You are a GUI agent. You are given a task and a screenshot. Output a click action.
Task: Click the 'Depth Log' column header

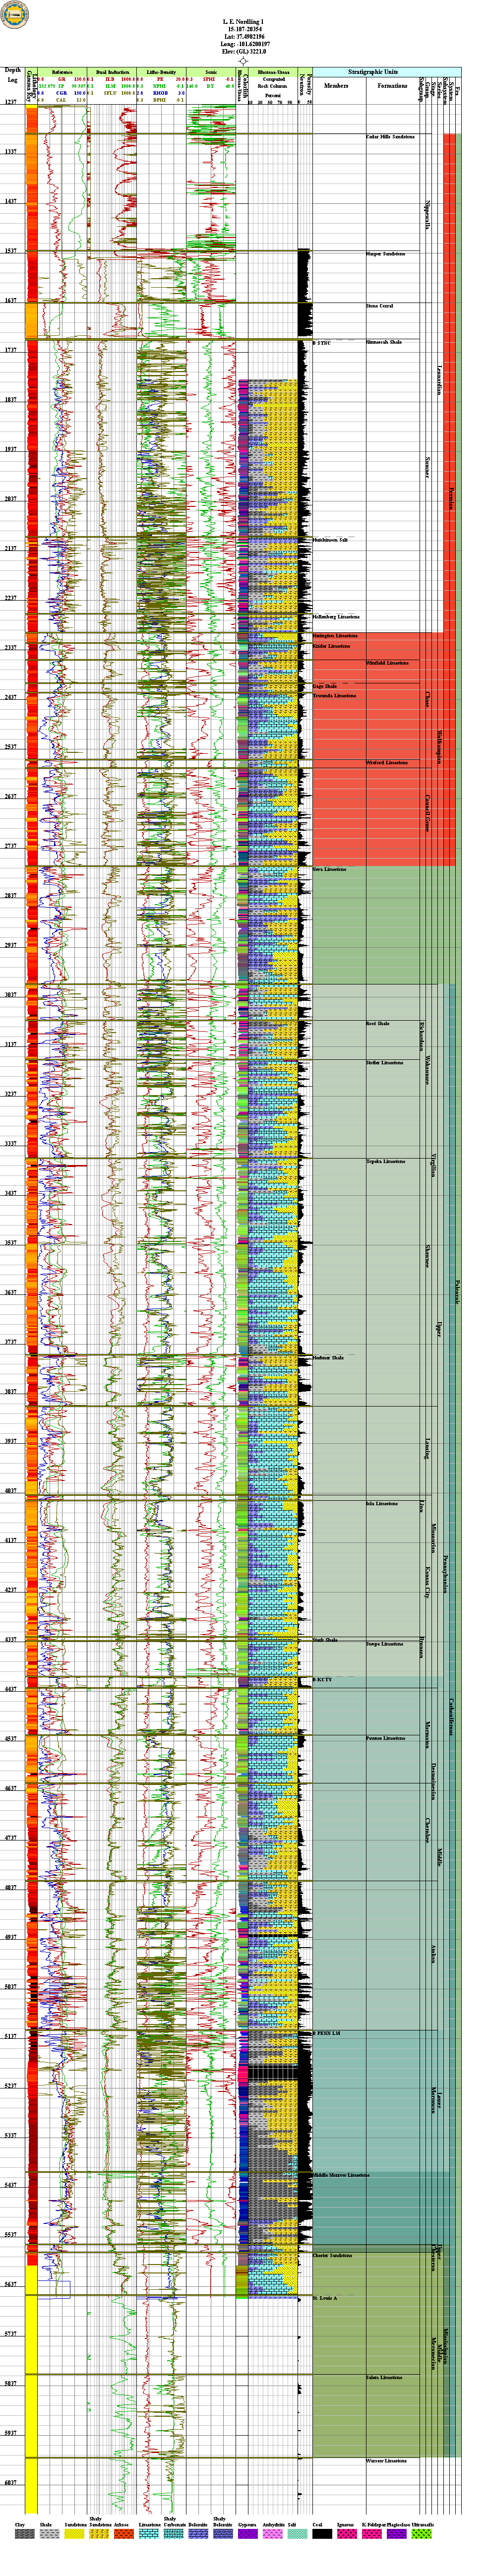coord(12,75)
